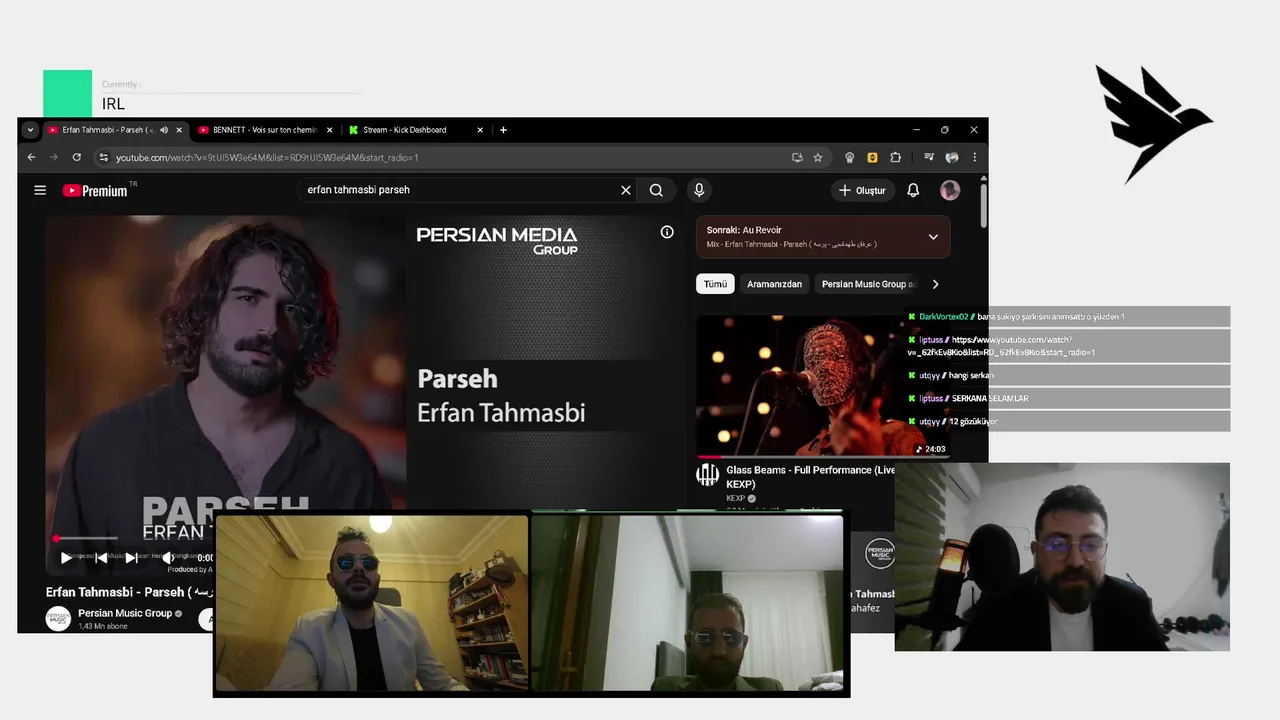Open the Persian Music round thumbnail badge
The image size is (1280, 720).
[879, 553]
